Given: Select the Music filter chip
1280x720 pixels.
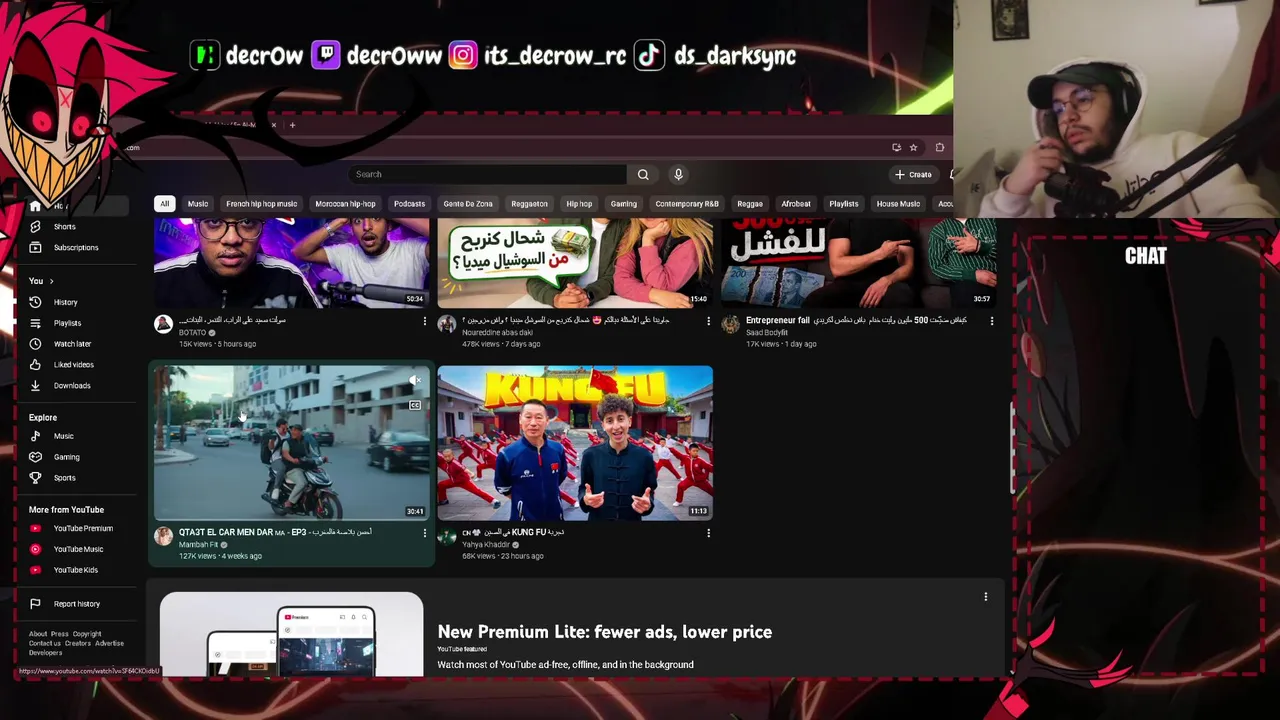Looking at the screenshot, I should tap(198, 204).
